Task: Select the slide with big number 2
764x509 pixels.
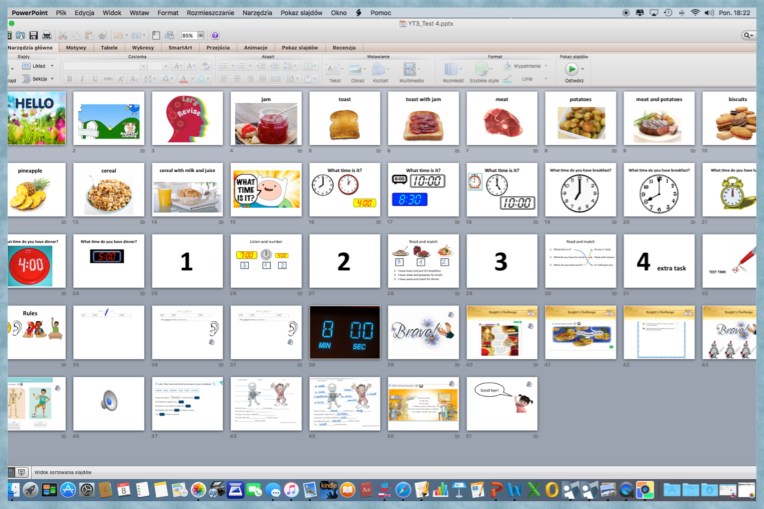Action: click(344, 261)
